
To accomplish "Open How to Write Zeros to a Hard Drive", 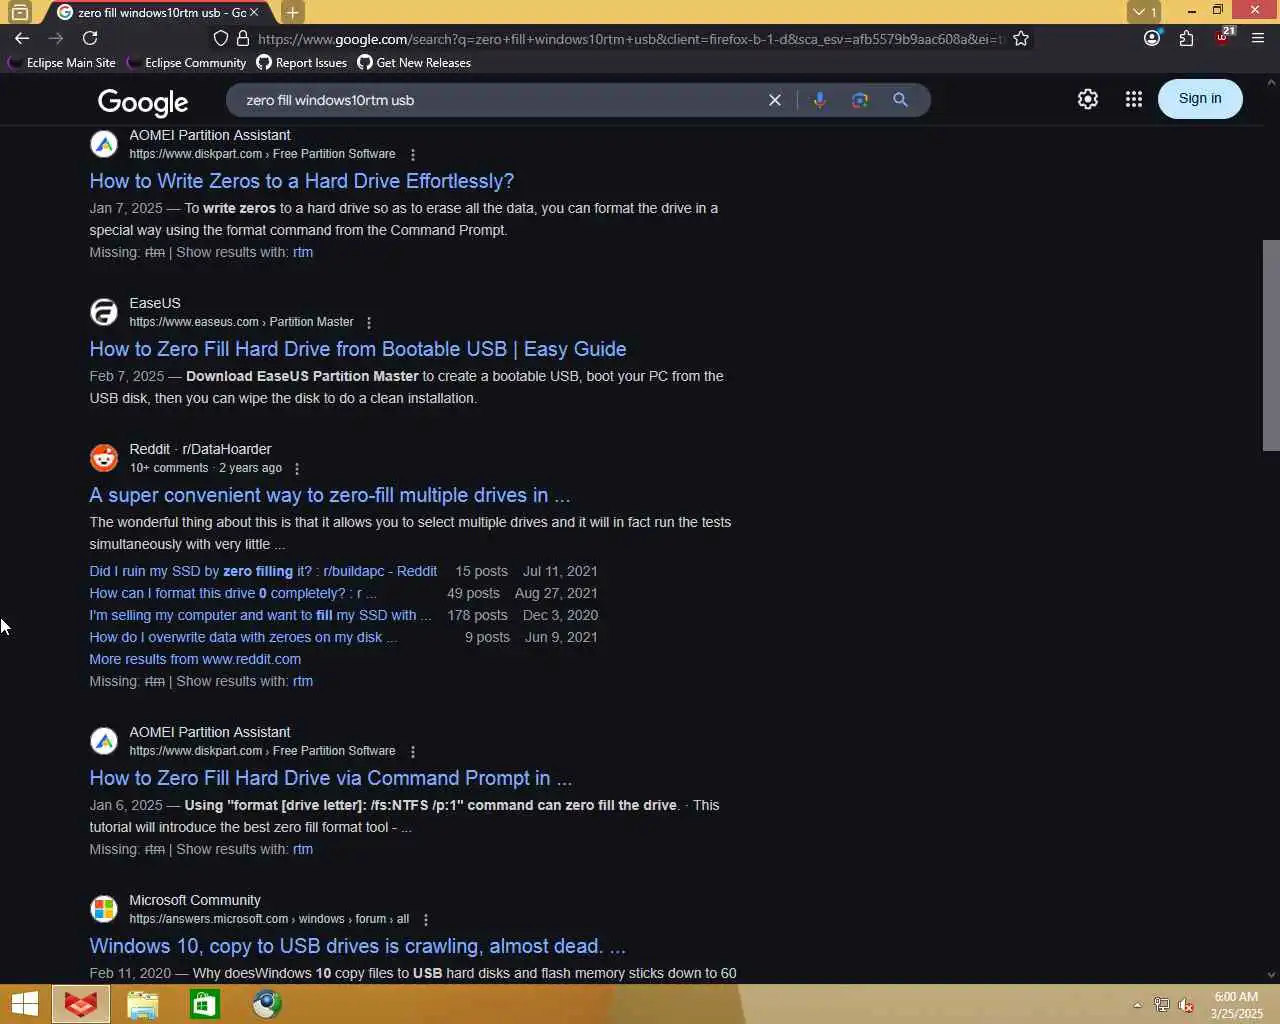I will click(301, 181).
